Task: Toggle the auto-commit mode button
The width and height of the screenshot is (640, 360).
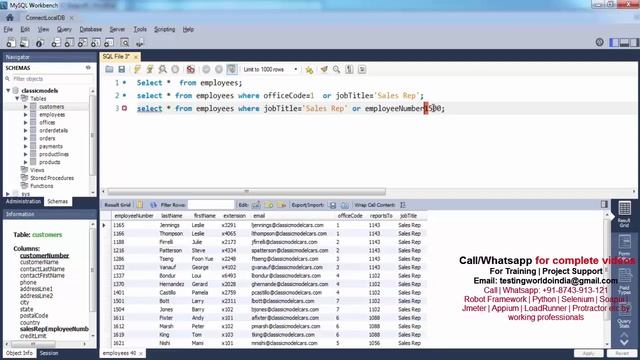Action: coord(231,69)
